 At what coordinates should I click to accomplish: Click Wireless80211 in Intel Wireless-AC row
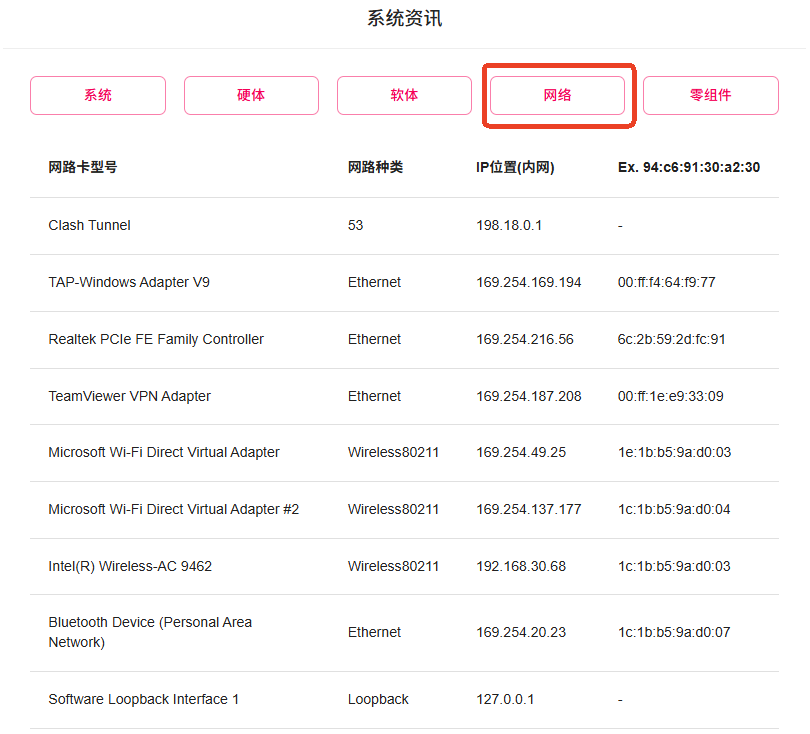pos(393,566)
